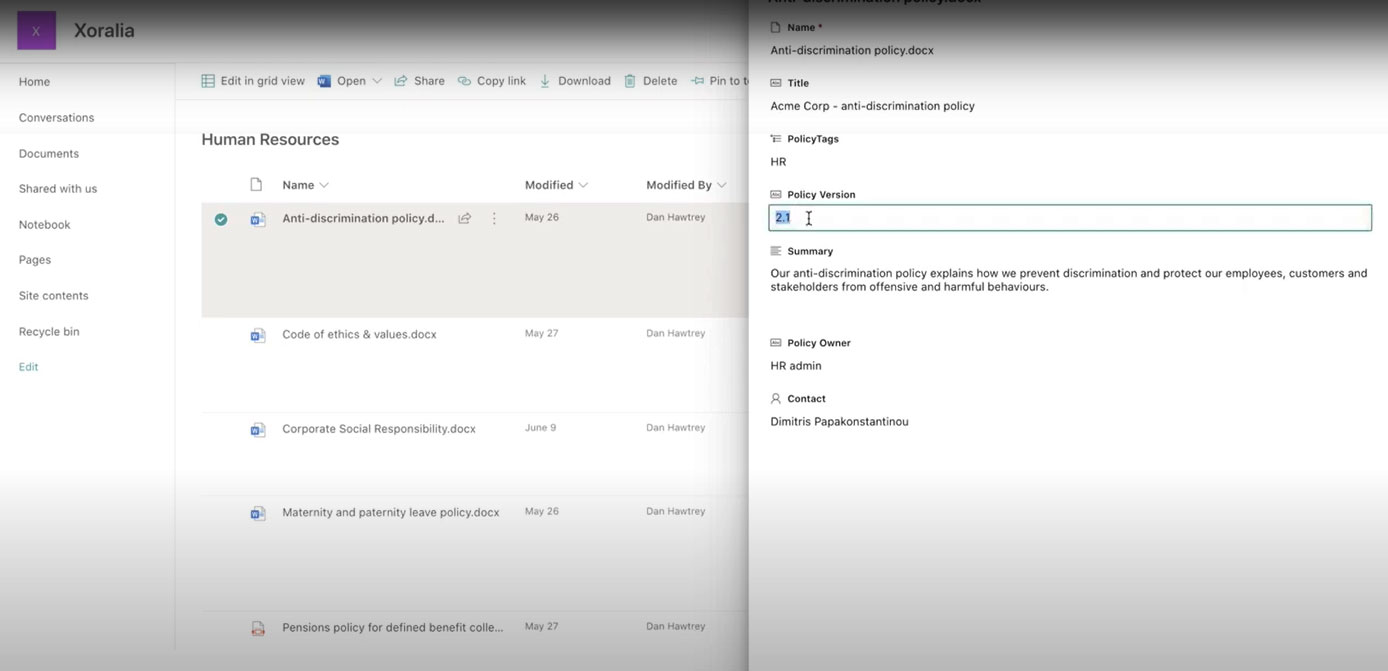Open Notebook from the sidebar
The image size is (1388, 671).
point(45,225)
